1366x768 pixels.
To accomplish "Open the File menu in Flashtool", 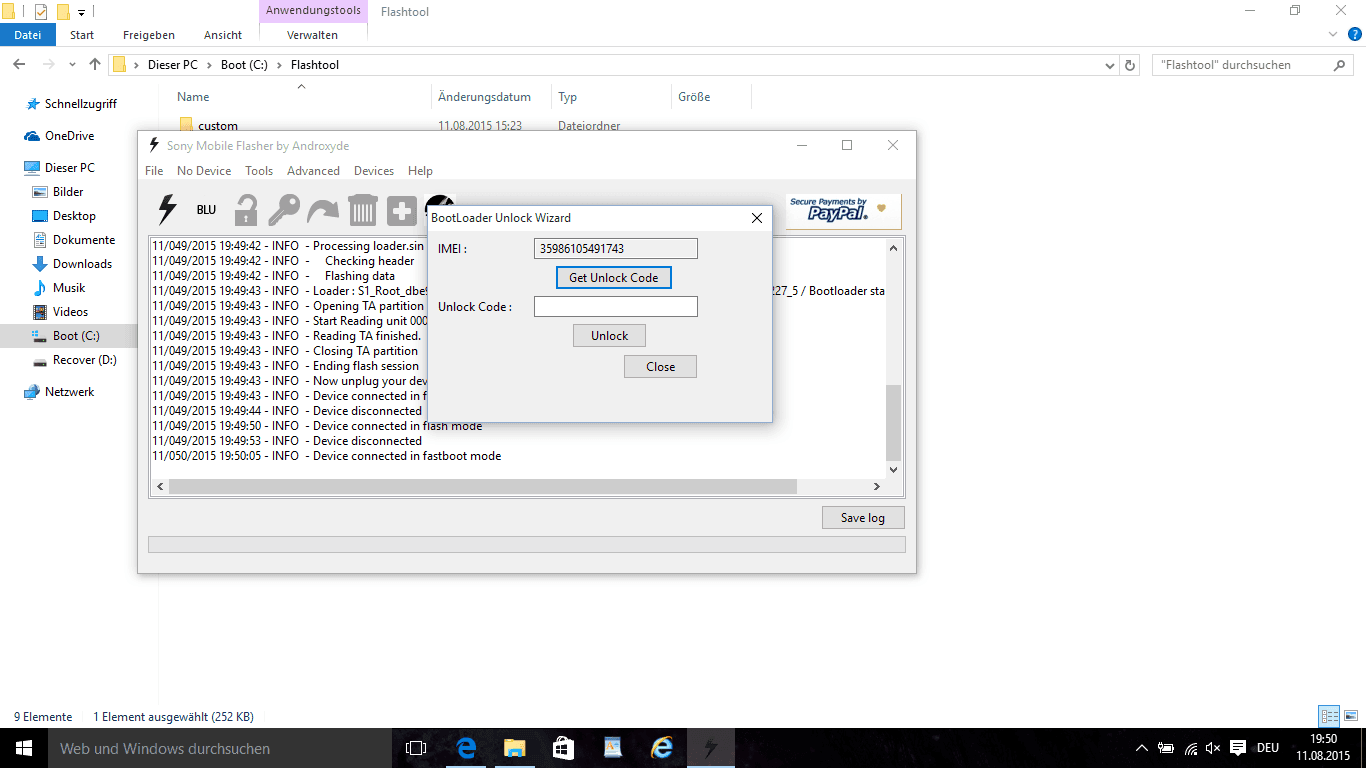I will (154, 171).
